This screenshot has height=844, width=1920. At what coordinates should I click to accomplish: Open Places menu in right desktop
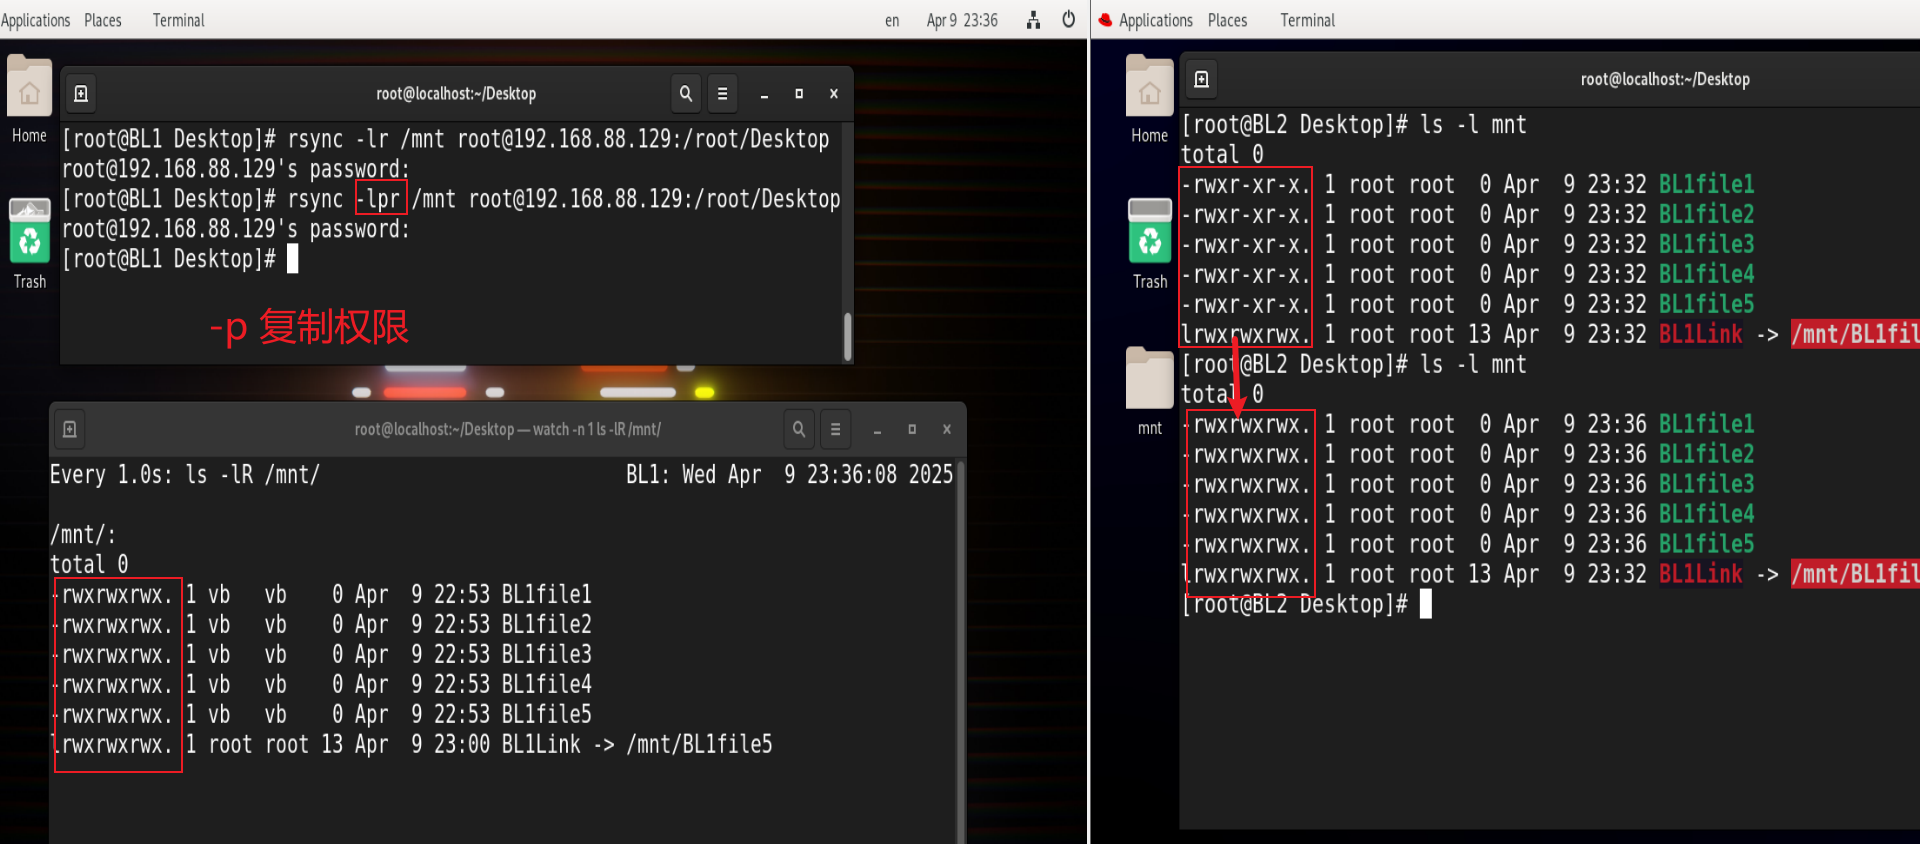(x=1227, y=20)
